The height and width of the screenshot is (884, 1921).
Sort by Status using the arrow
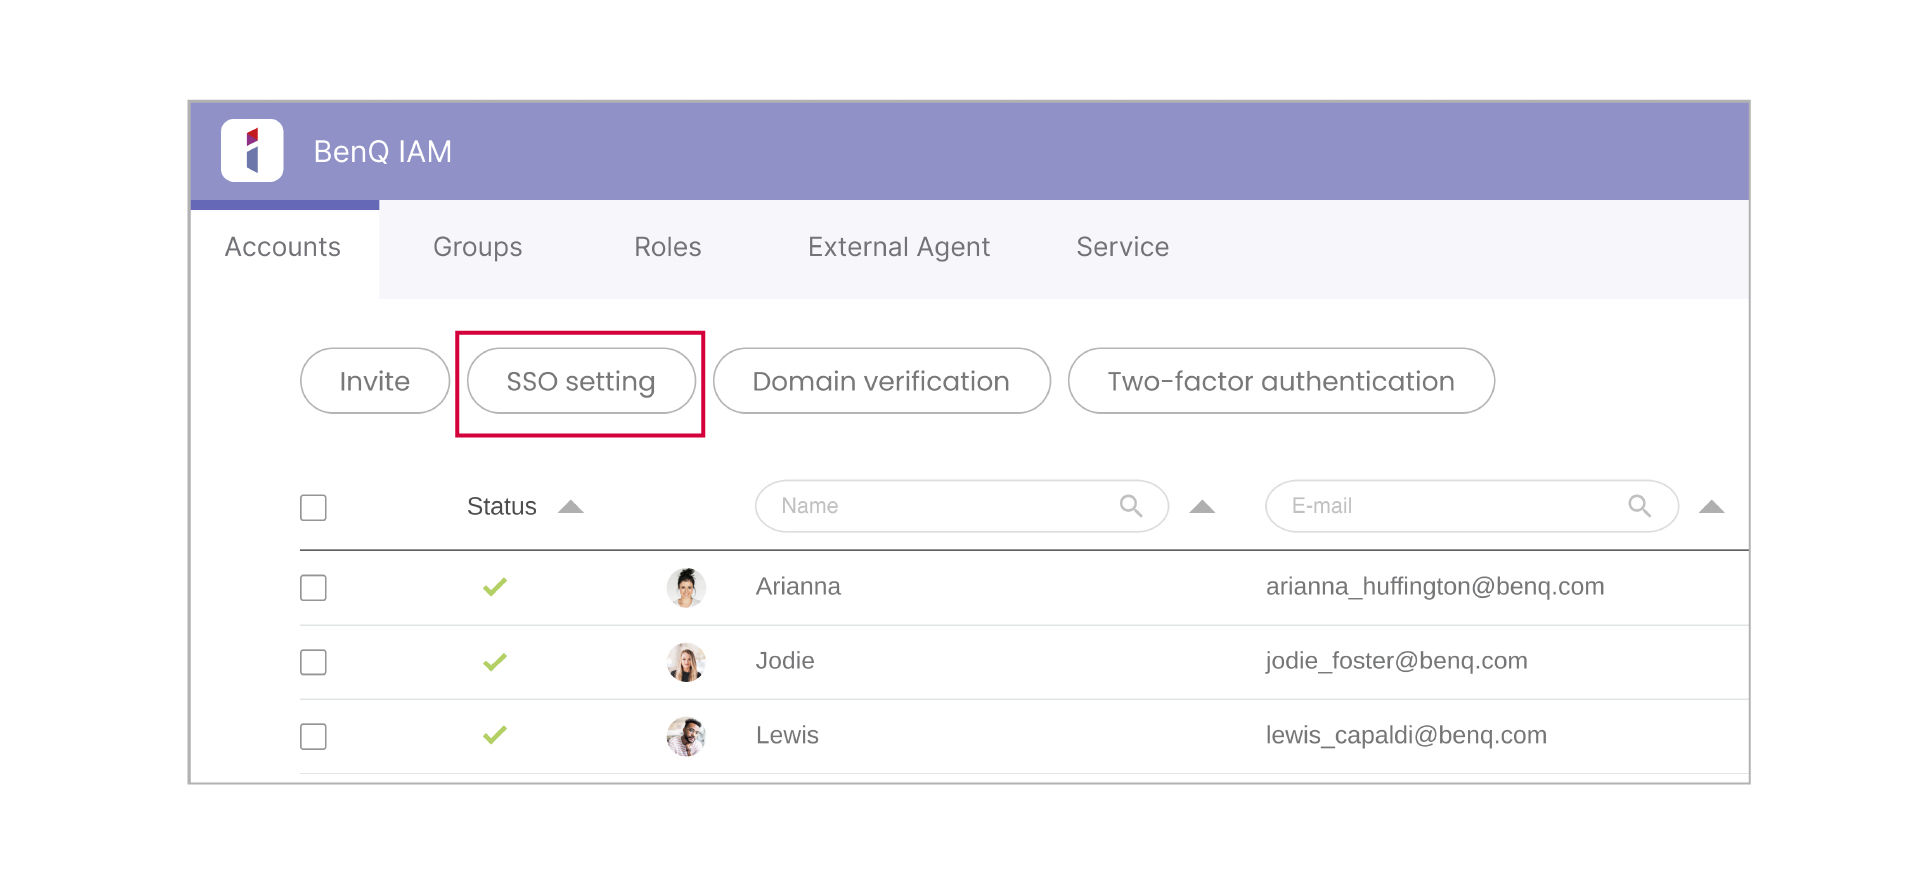pyautogui.click(x=570, y=507)
